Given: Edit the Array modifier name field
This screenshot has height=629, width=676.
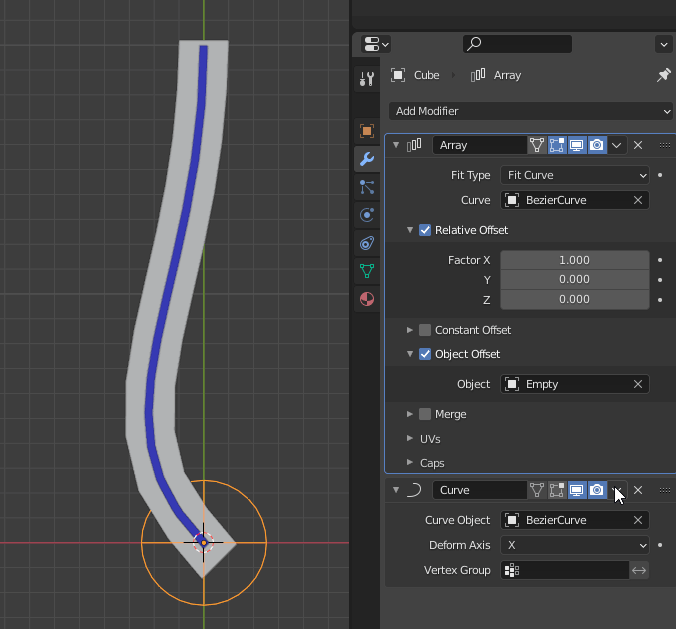Looking at the screenshot, I should click(x=479, y=145).
